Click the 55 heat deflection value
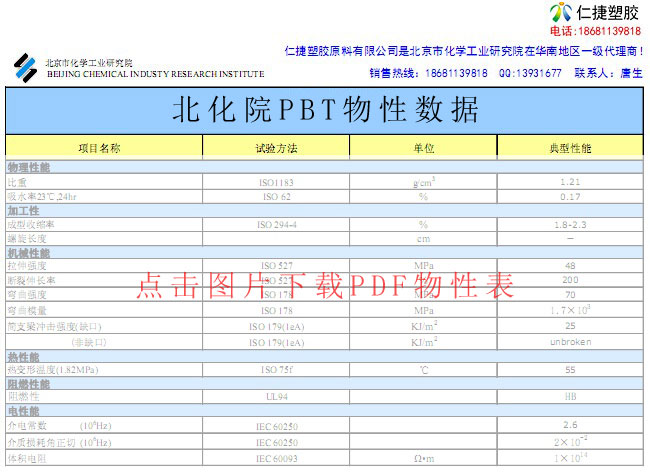650x472 pixels. 570,370
